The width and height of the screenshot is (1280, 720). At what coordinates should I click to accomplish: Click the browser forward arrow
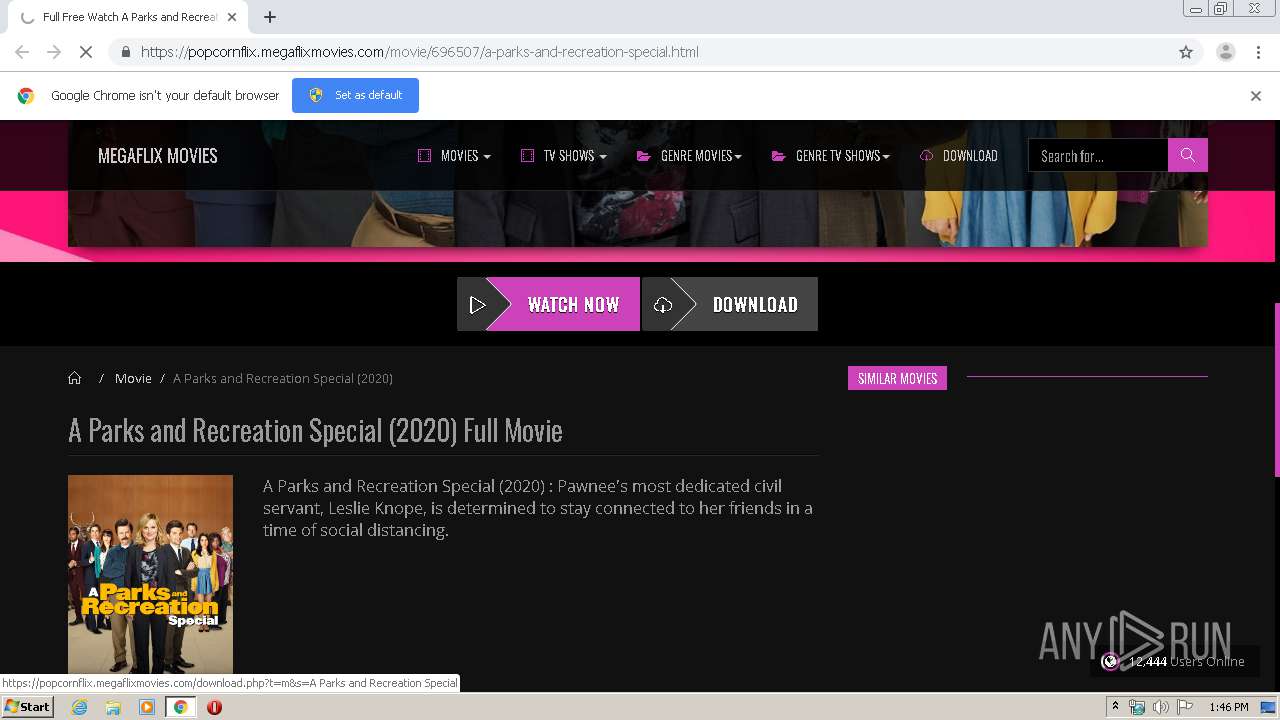coord(54,52)
